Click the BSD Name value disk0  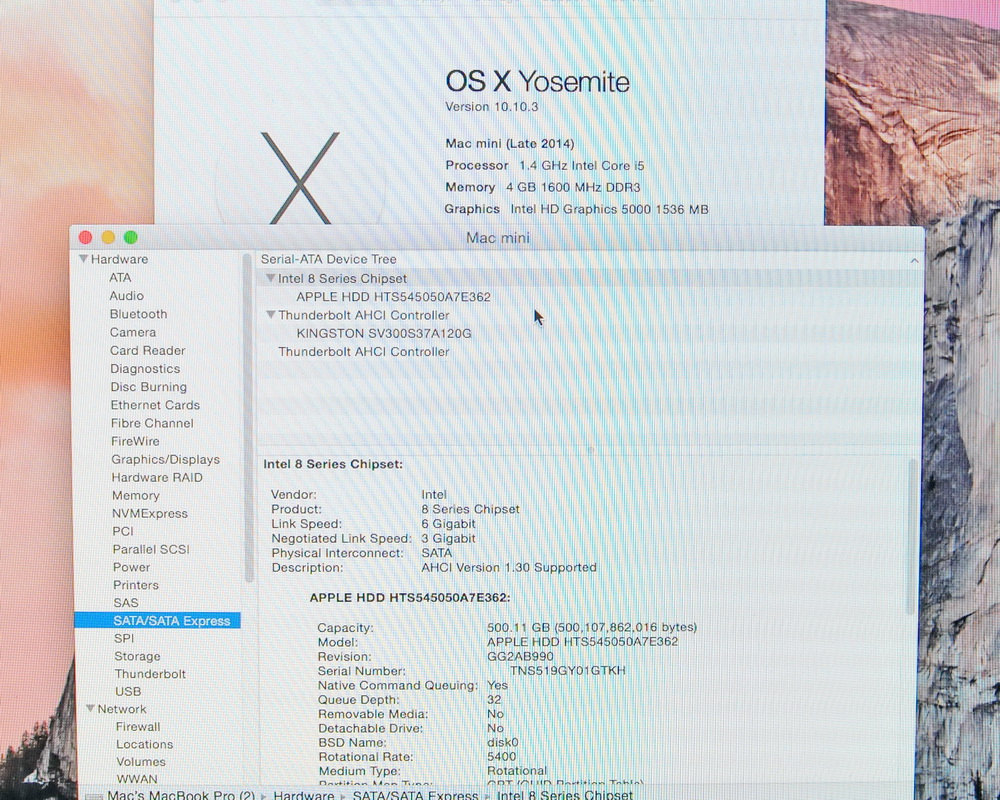coord(503,743)
